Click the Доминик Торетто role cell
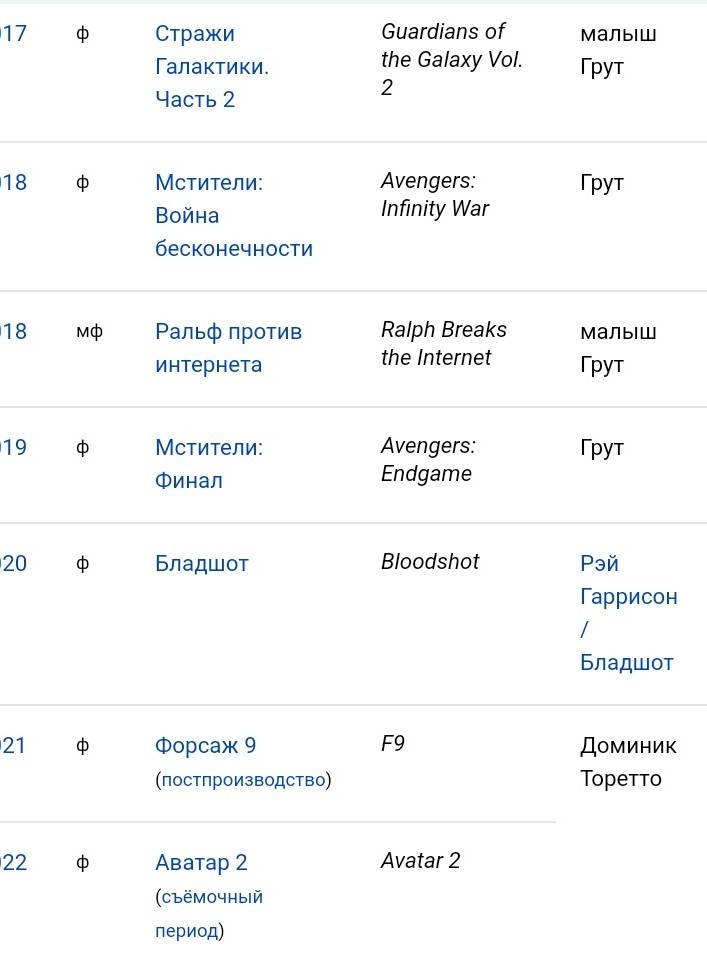Screen dimensions: 707x968 coord(628,762)
